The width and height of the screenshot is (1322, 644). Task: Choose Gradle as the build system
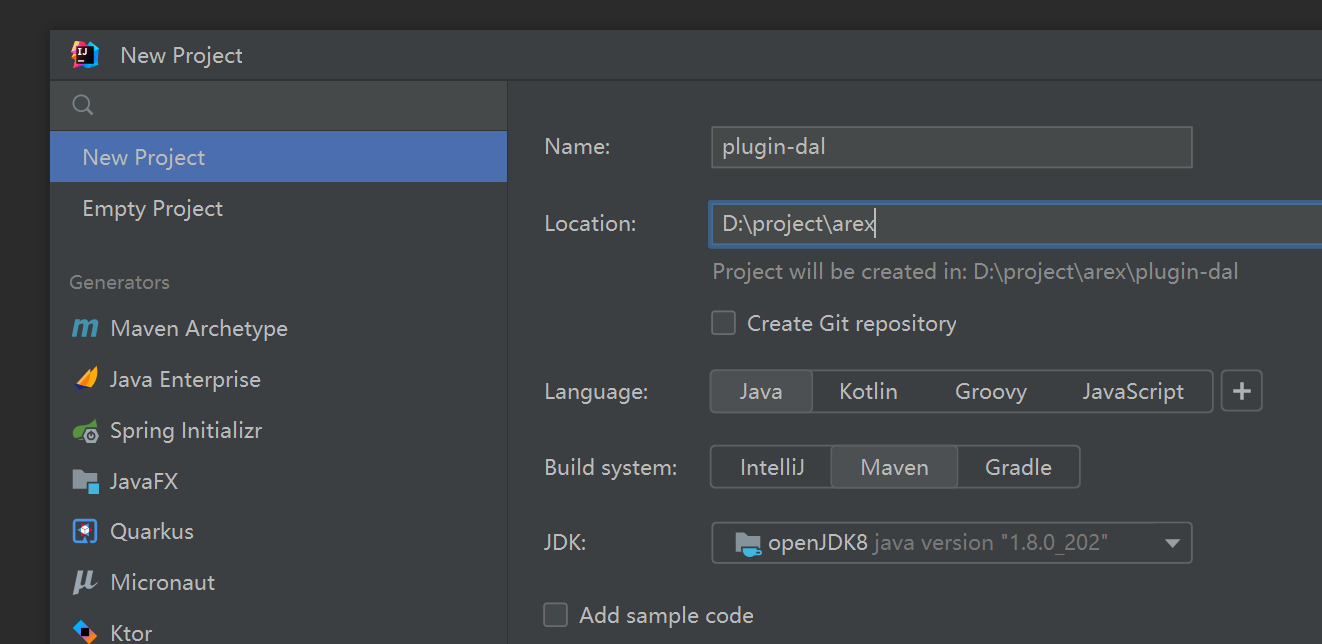click(1018, 467)
